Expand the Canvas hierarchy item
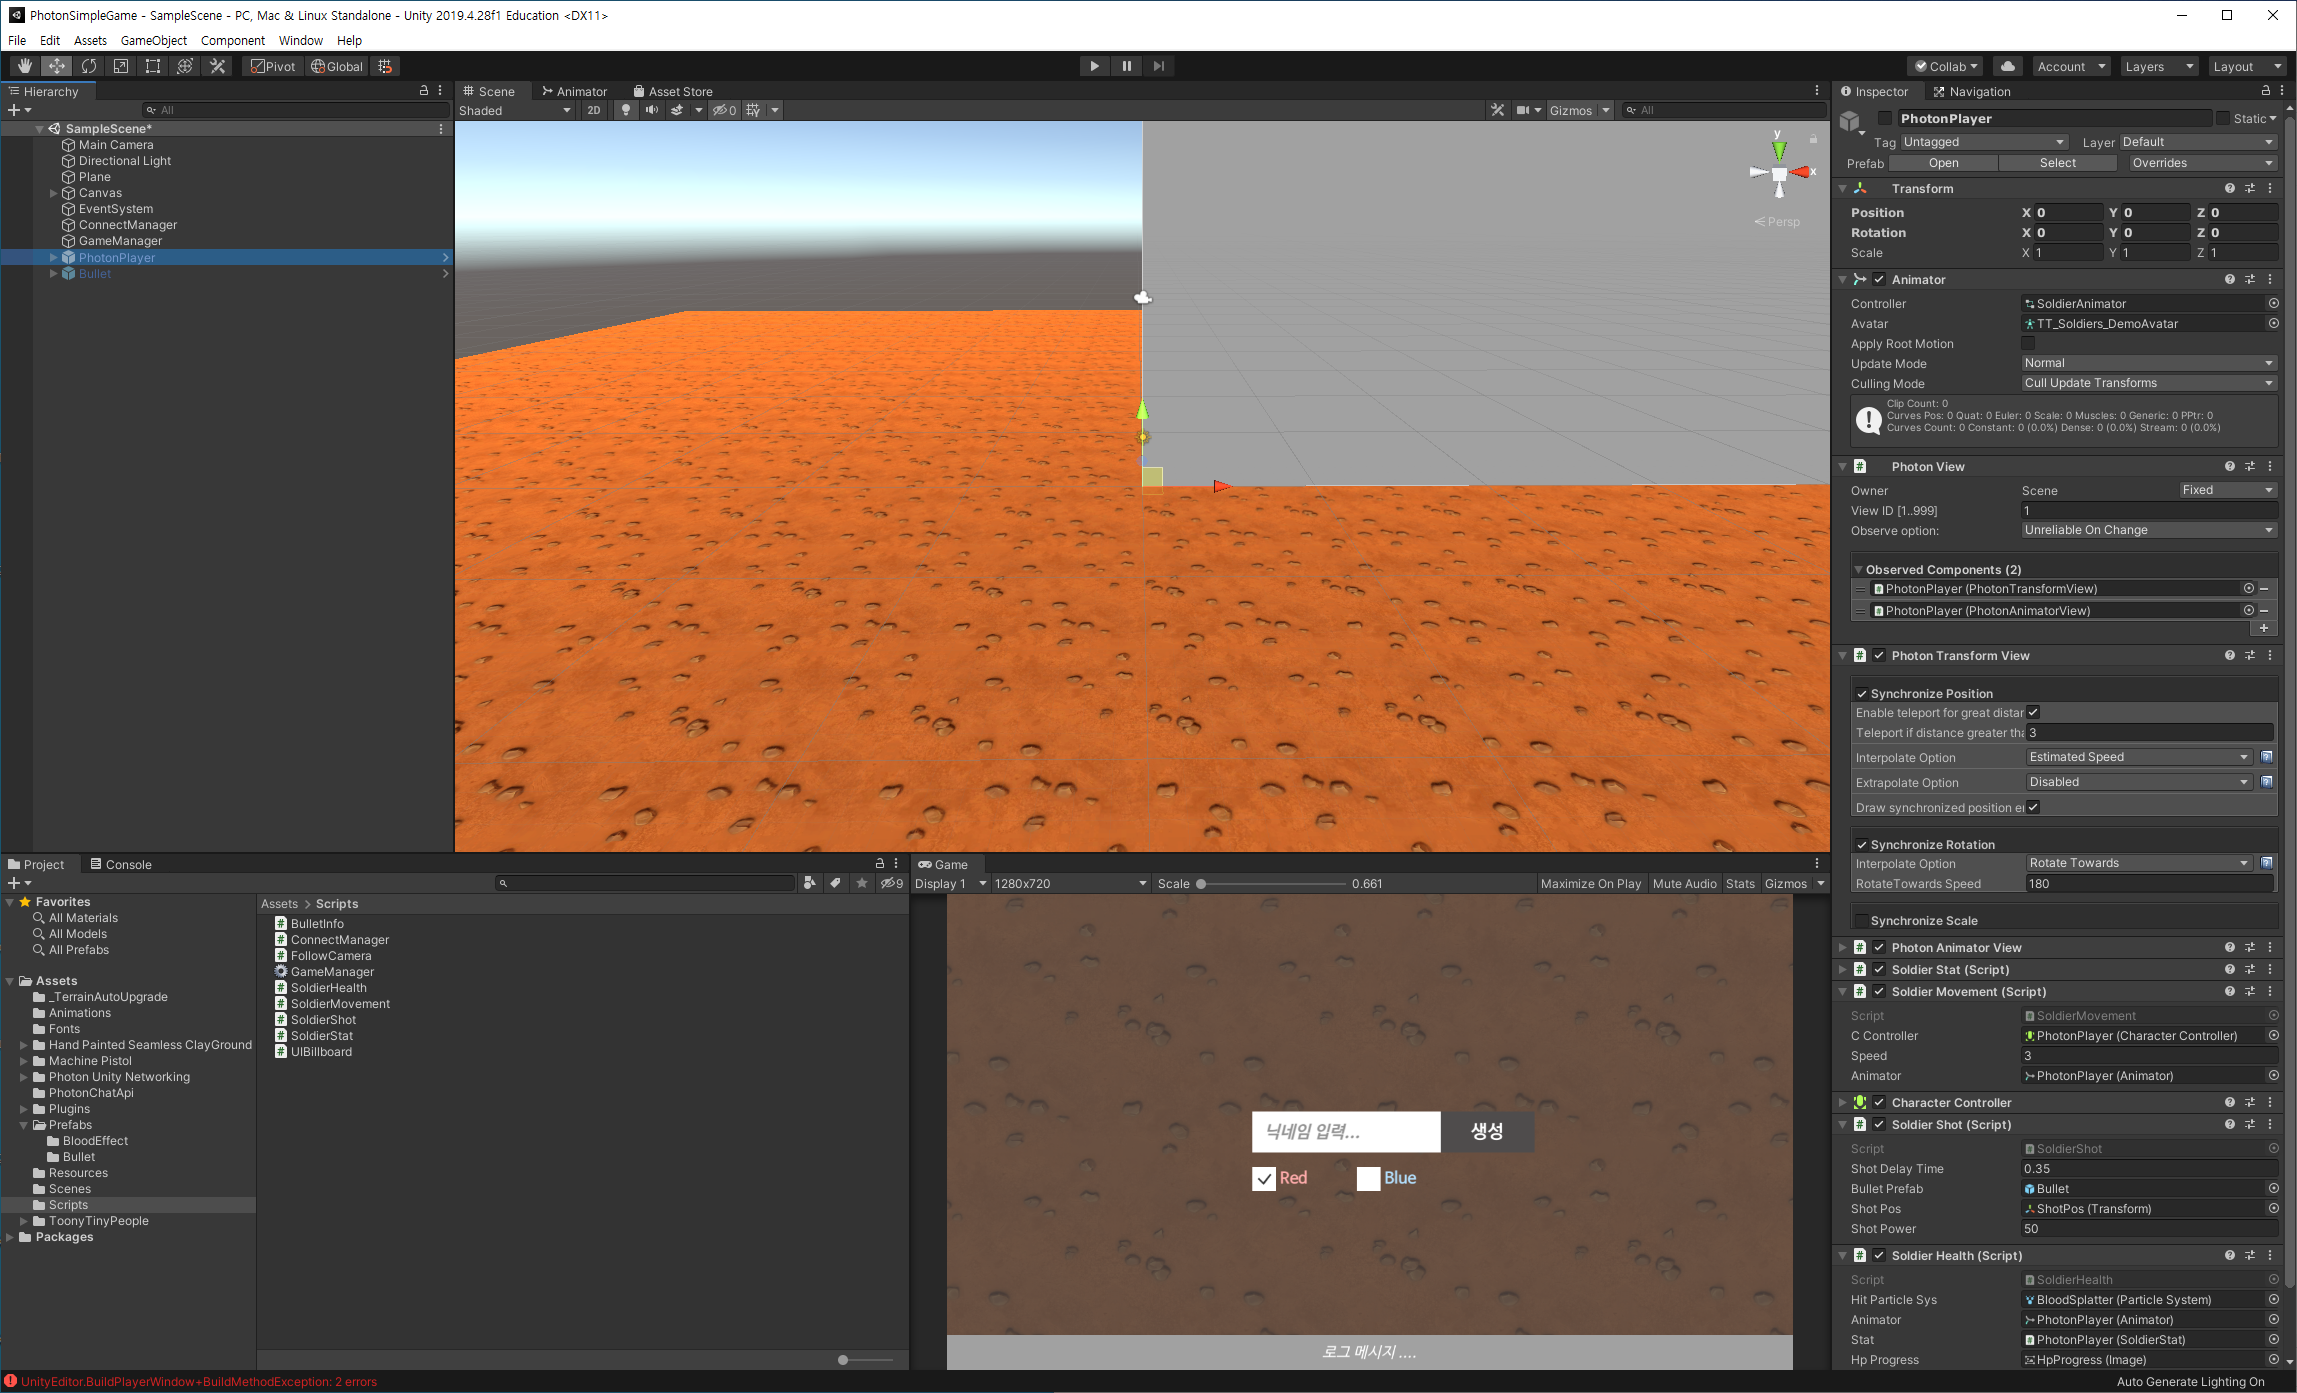 click(54, 193)
